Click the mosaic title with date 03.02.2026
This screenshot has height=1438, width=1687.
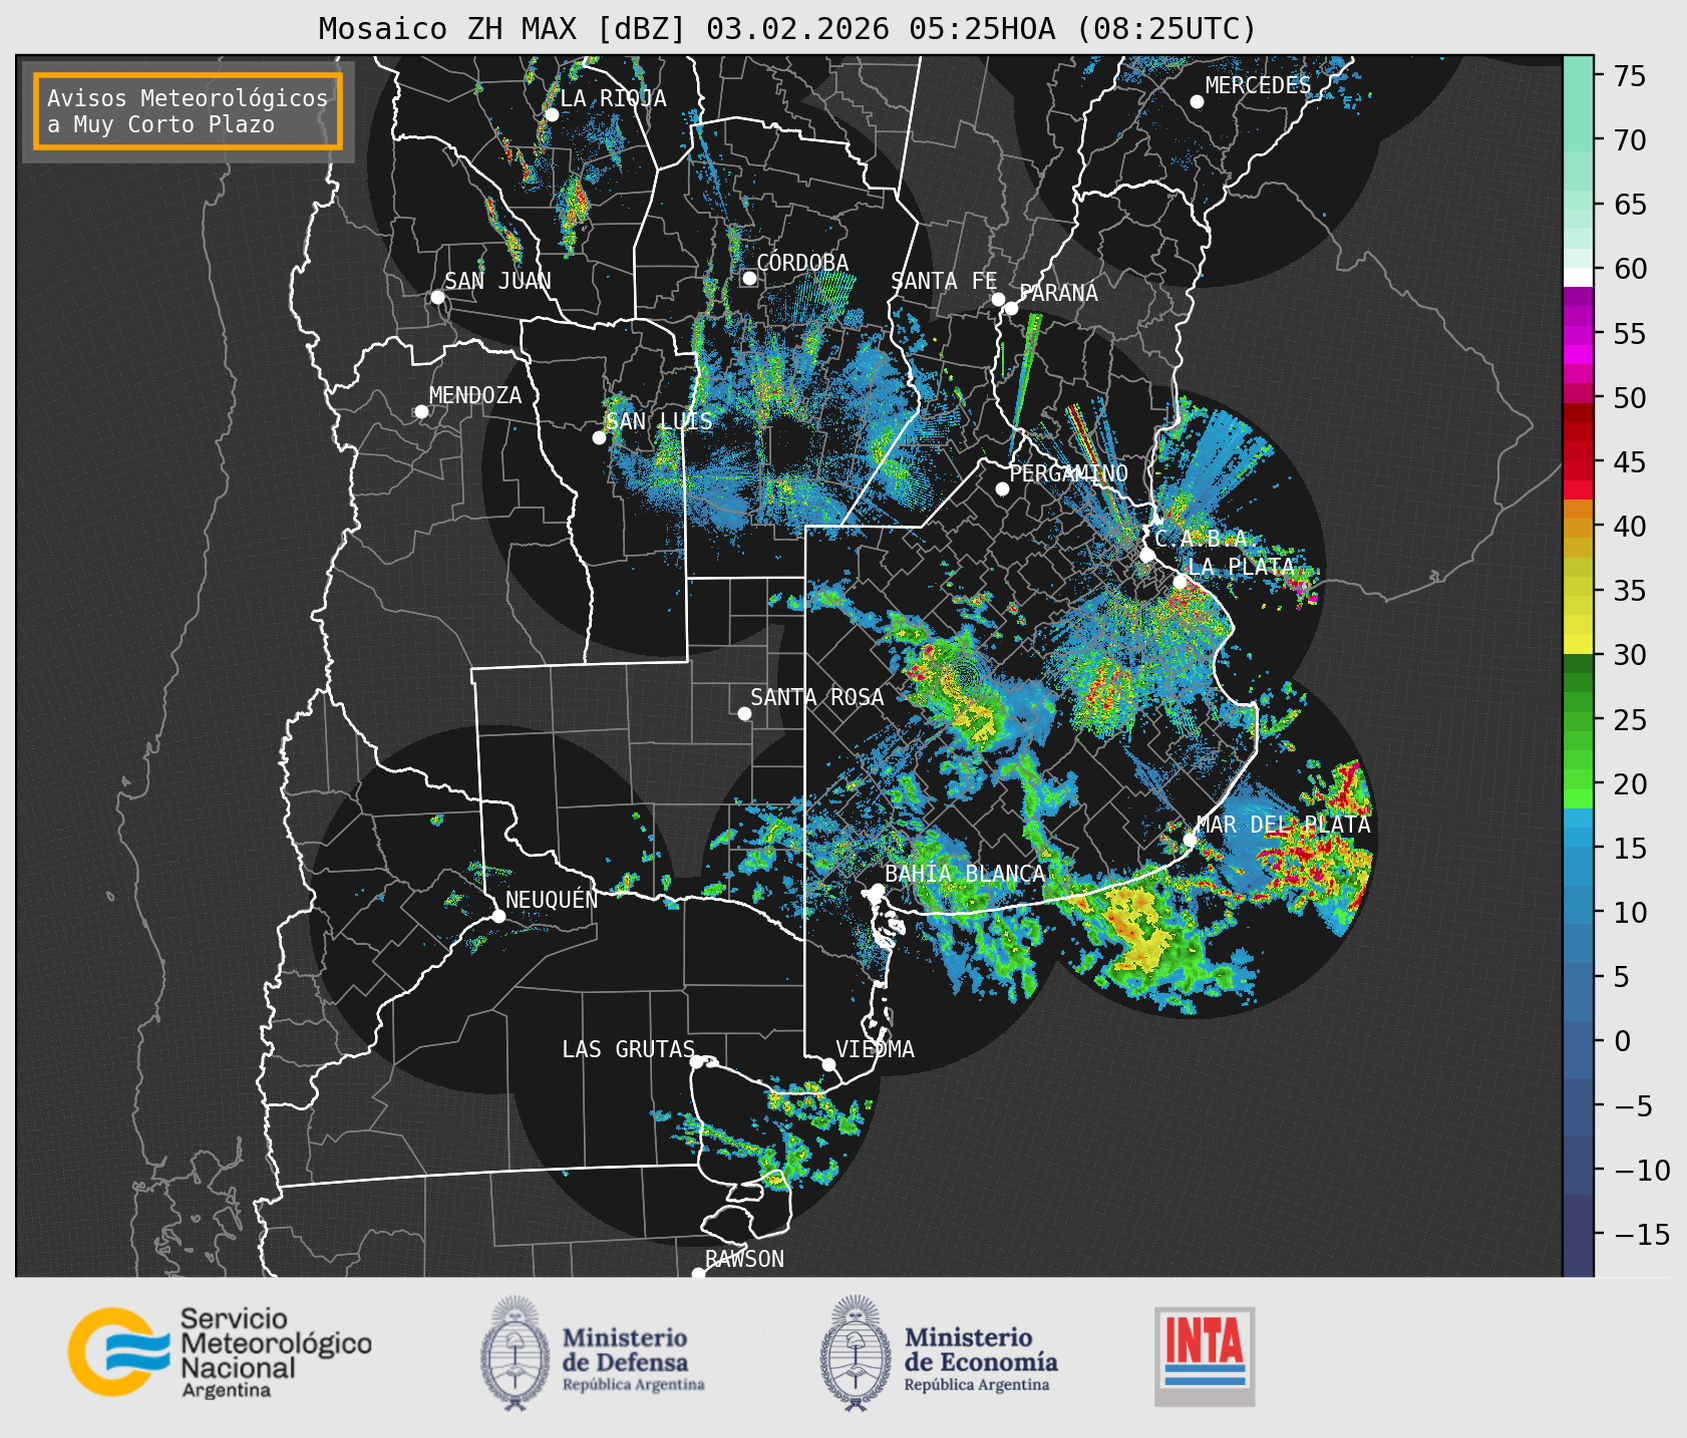click(x=787, y=28)
